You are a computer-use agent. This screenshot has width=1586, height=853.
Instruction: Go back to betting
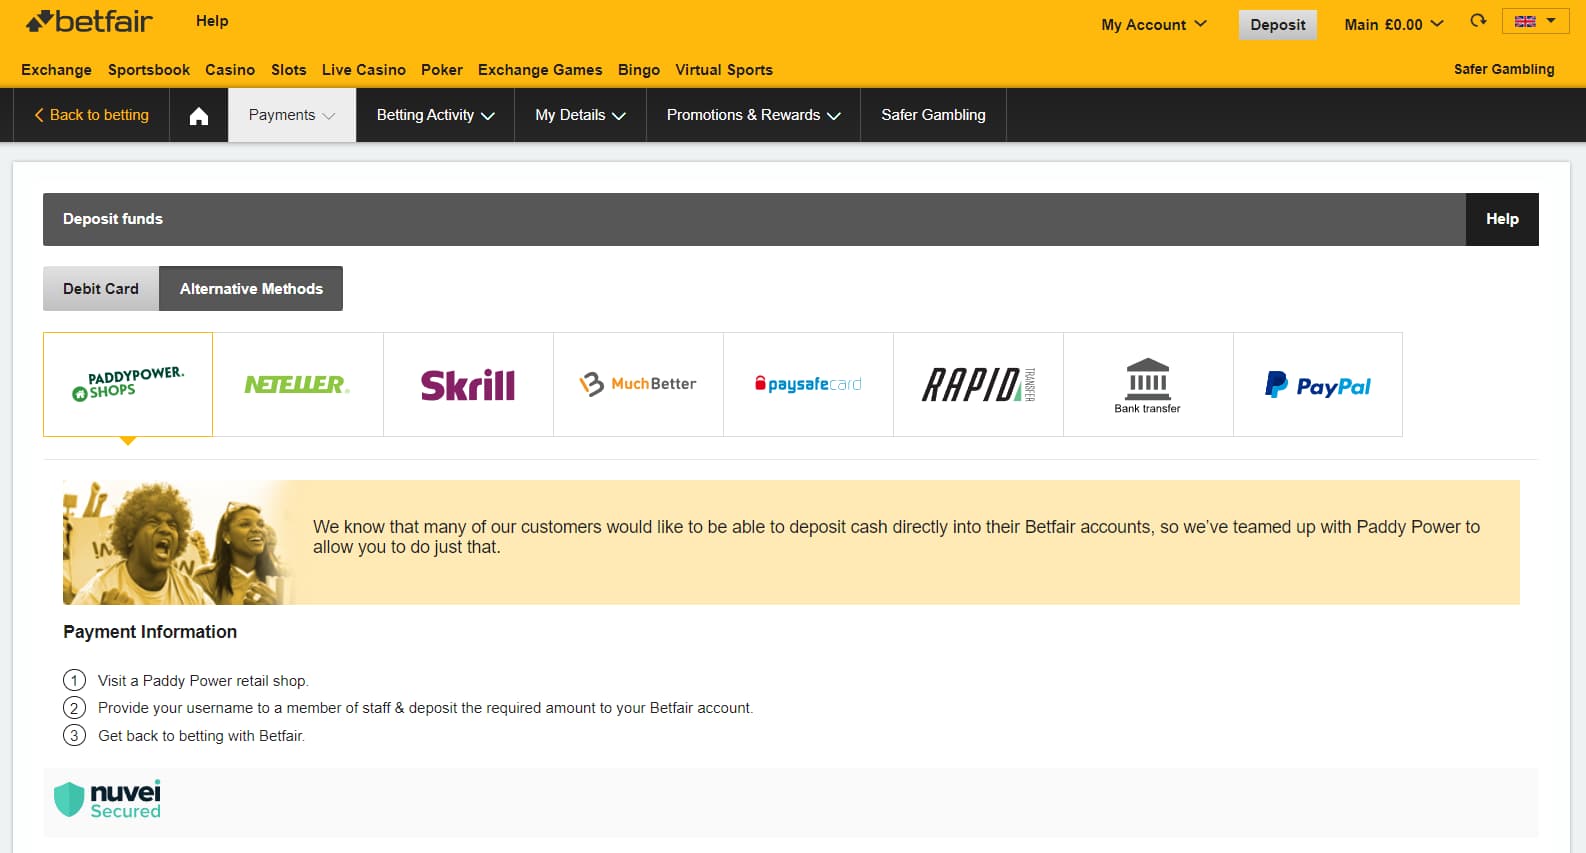[x=92, y=115]
